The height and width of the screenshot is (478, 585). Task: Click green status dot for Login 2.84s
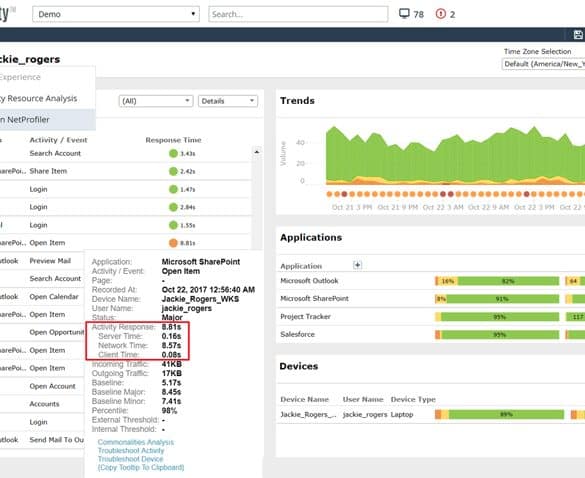pos(173,207)
